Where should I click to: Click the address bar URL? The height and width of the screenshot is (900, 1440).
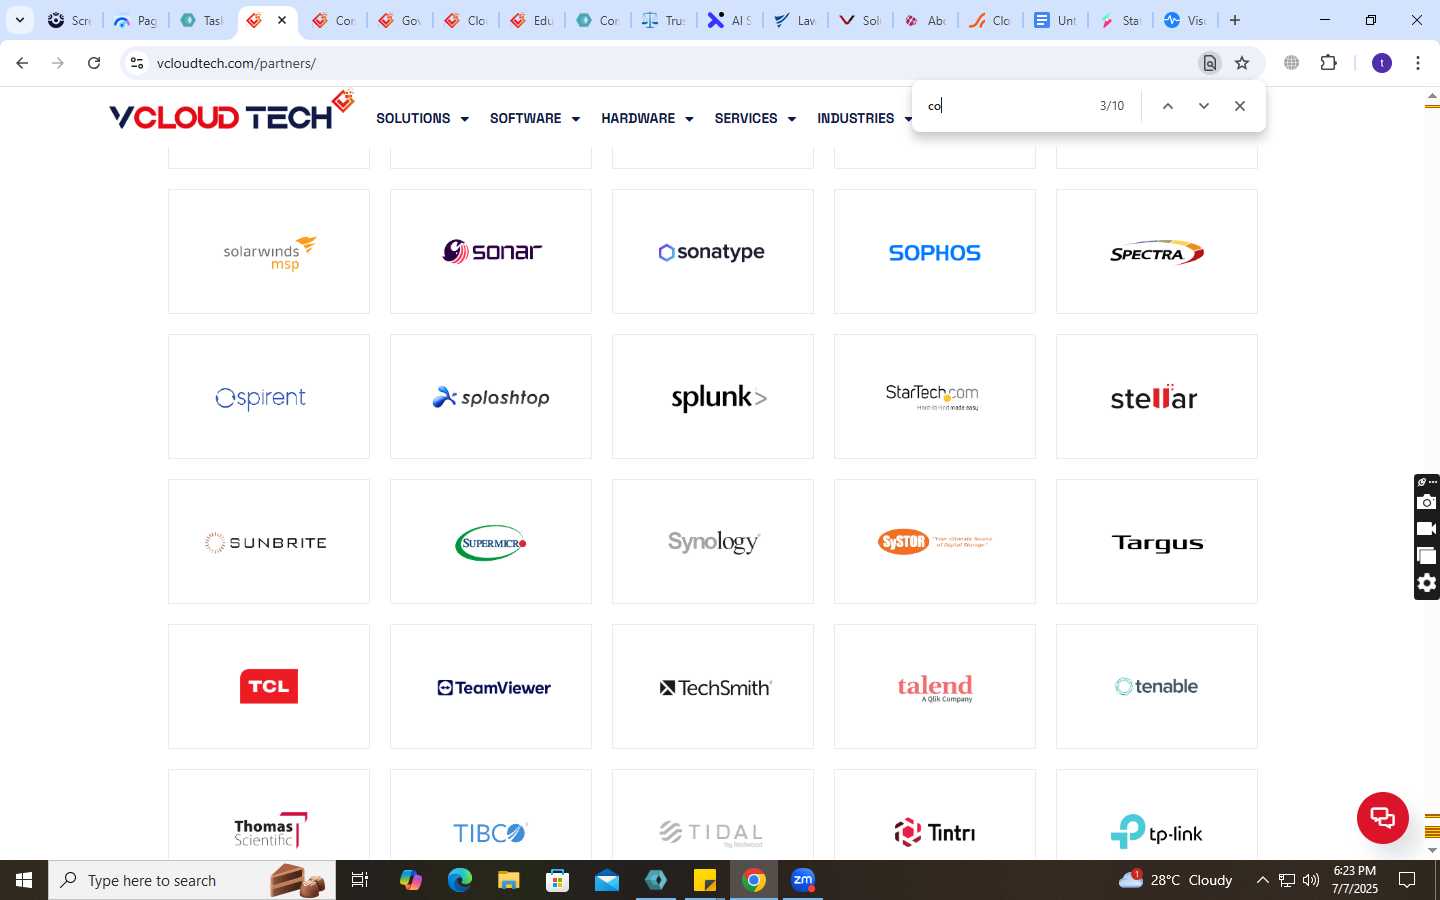coord(236,63)
